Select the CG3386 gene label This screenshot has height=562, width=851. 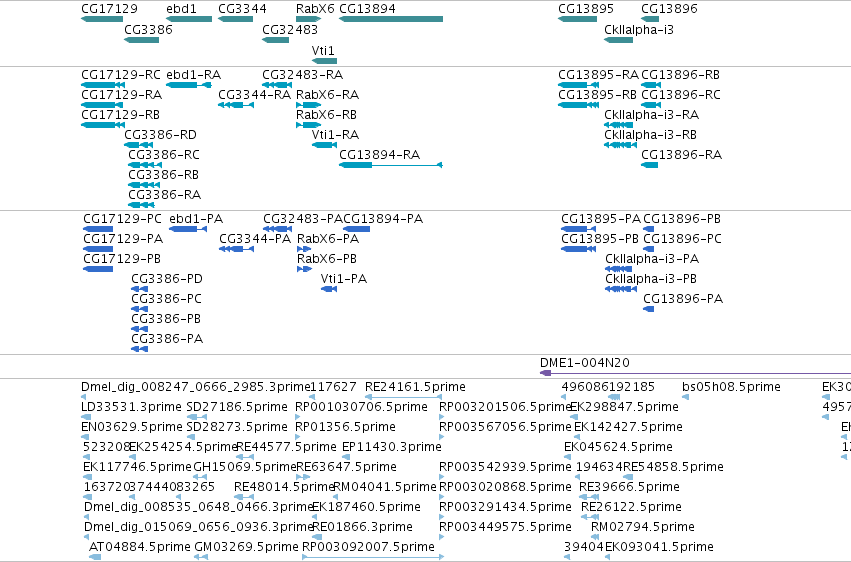coord(148,30)
